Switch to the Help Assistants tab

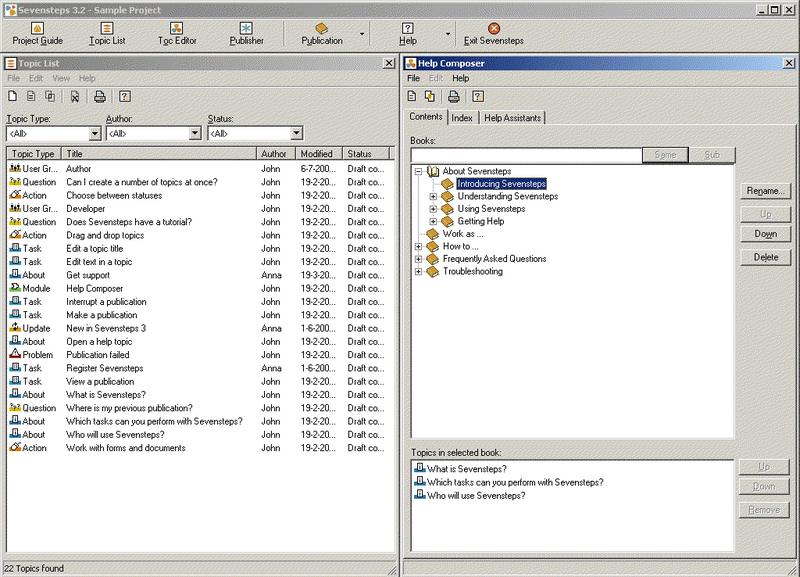tap(512, 118)
